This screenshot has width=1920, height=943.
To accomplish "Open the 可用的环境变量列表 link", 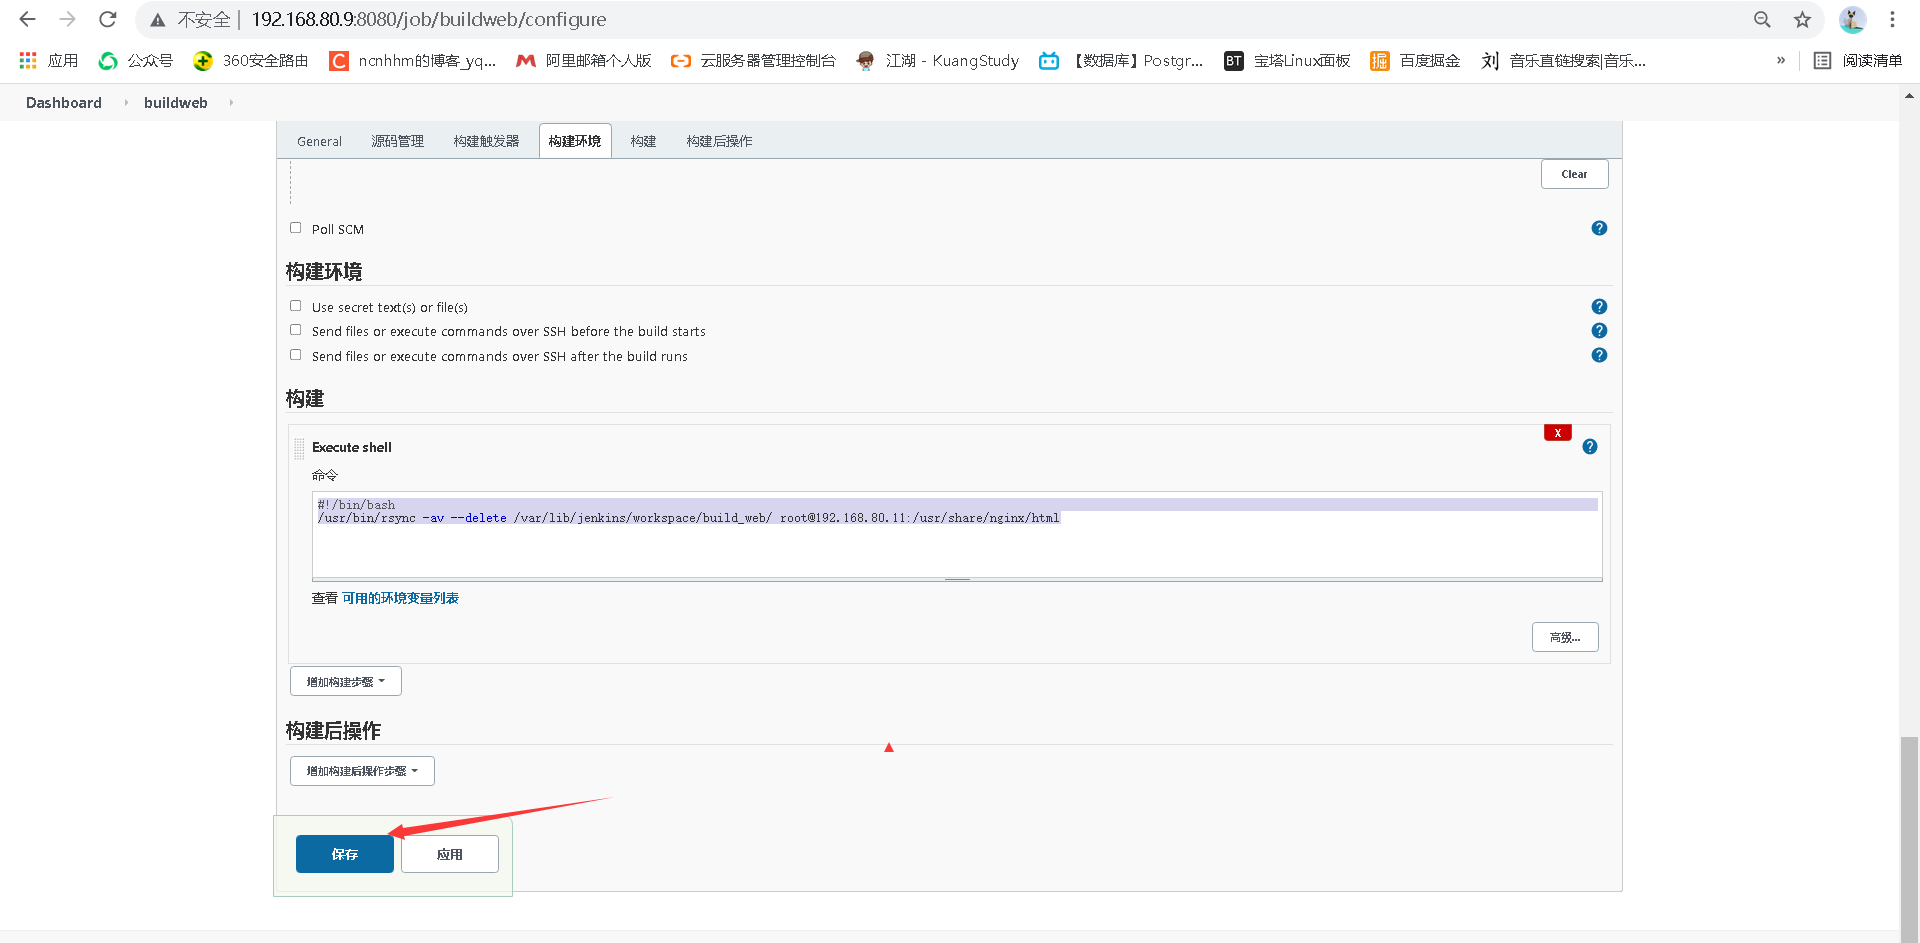I will pos(399,597).
